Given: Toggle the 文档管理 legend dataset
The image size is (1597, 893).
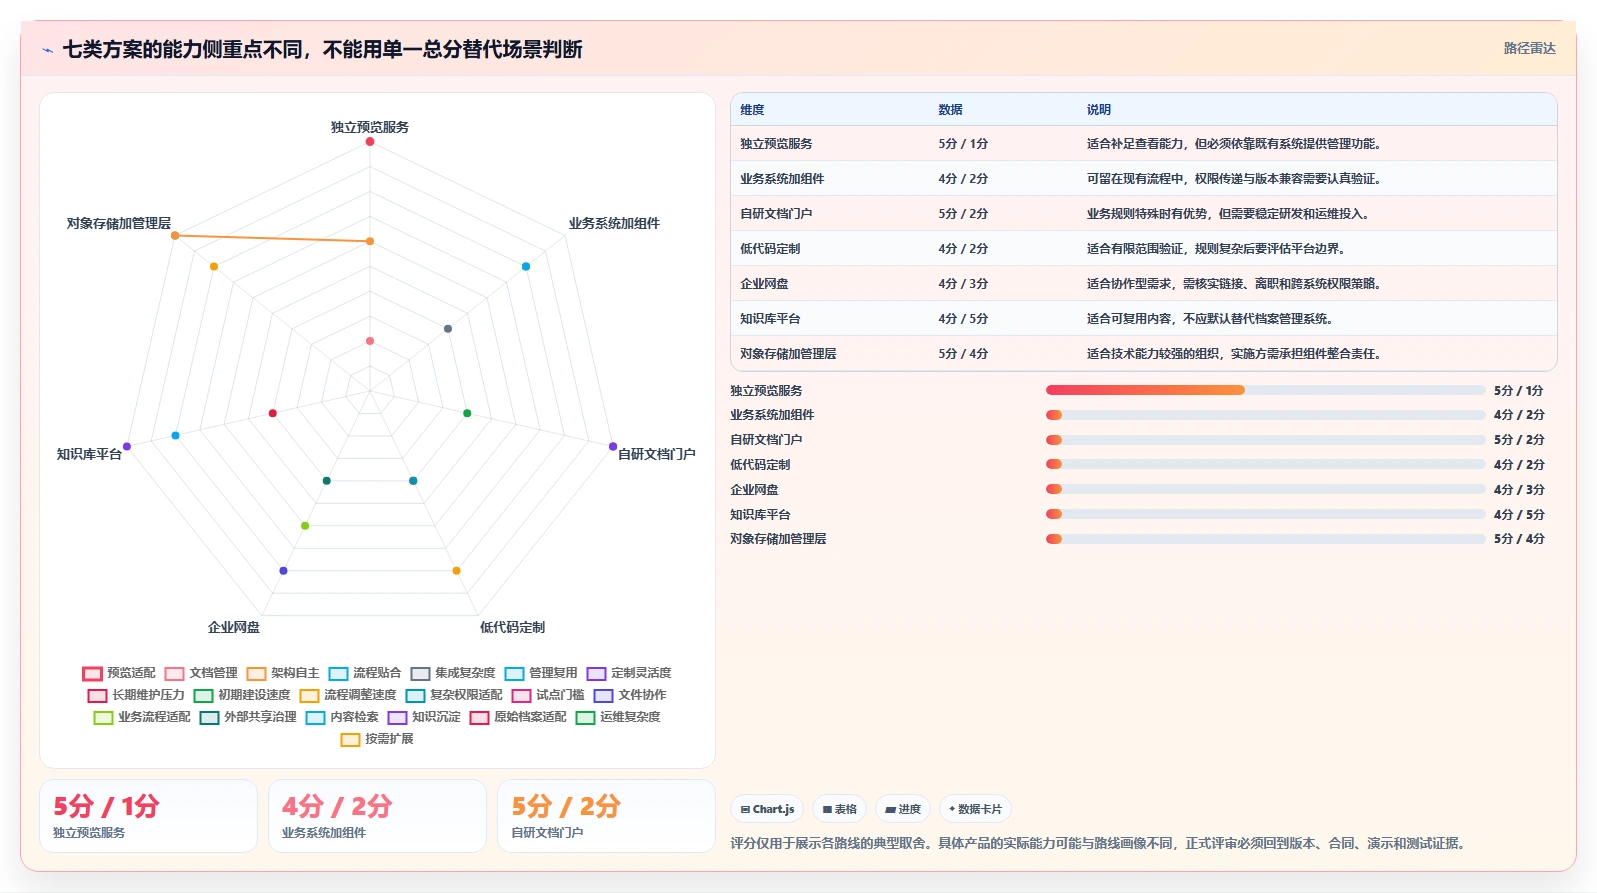Looking at the screenshot, I should [x=201, y=673].
